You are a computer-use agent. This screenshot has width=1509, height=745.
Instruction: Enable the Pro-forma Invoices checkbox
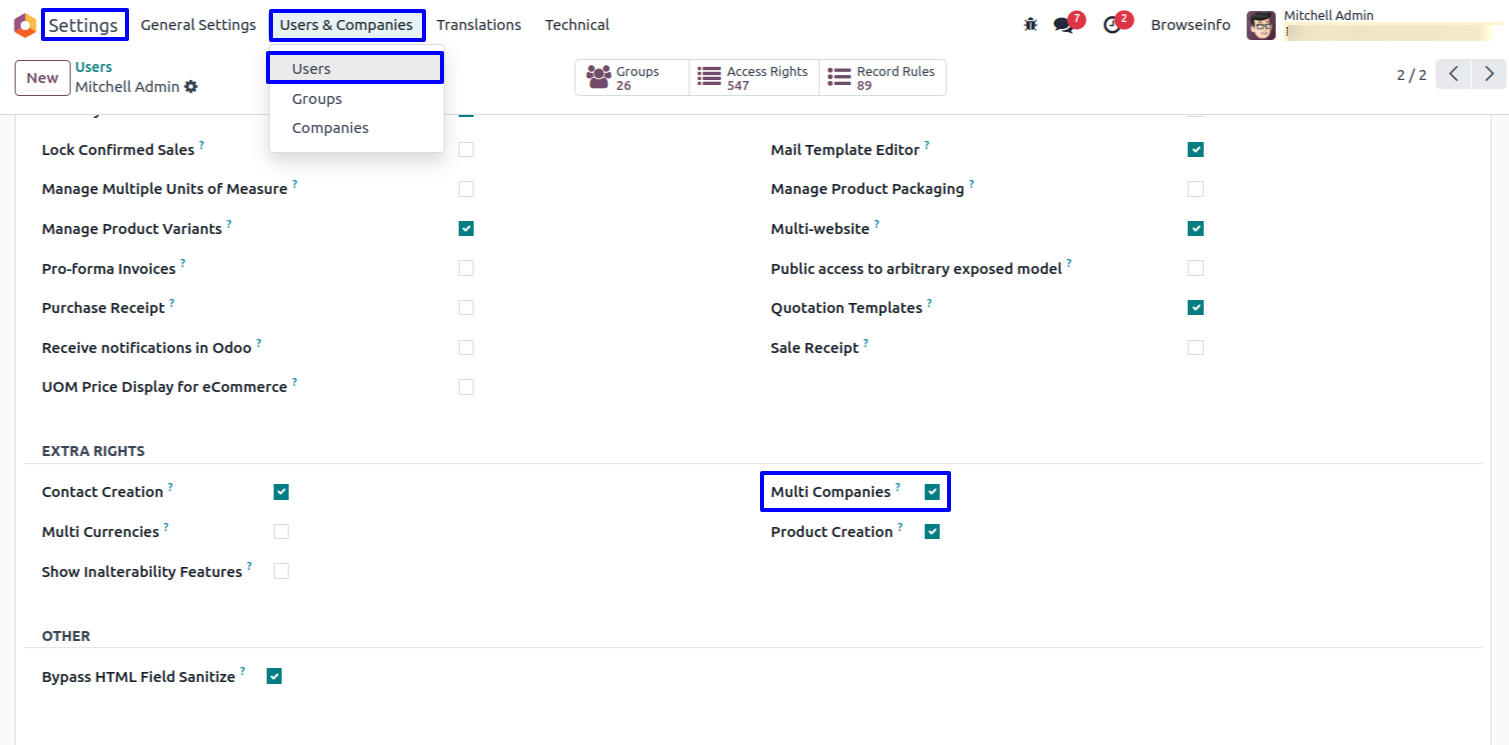point(466,268)
